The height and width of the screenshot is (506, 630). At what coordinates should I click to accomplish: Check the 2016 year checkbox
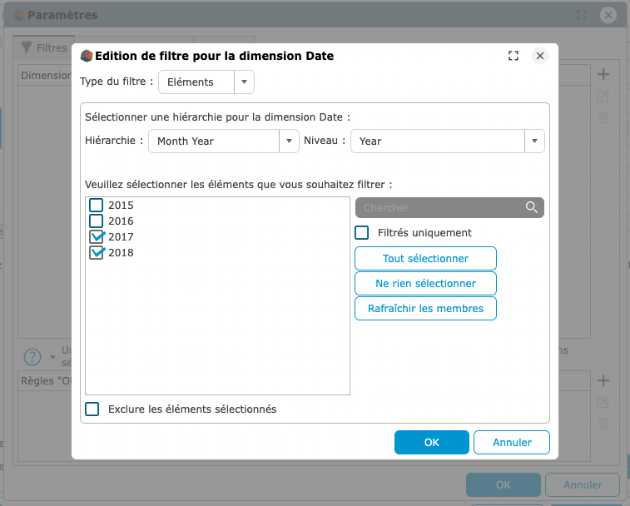[x=96, y=221]
